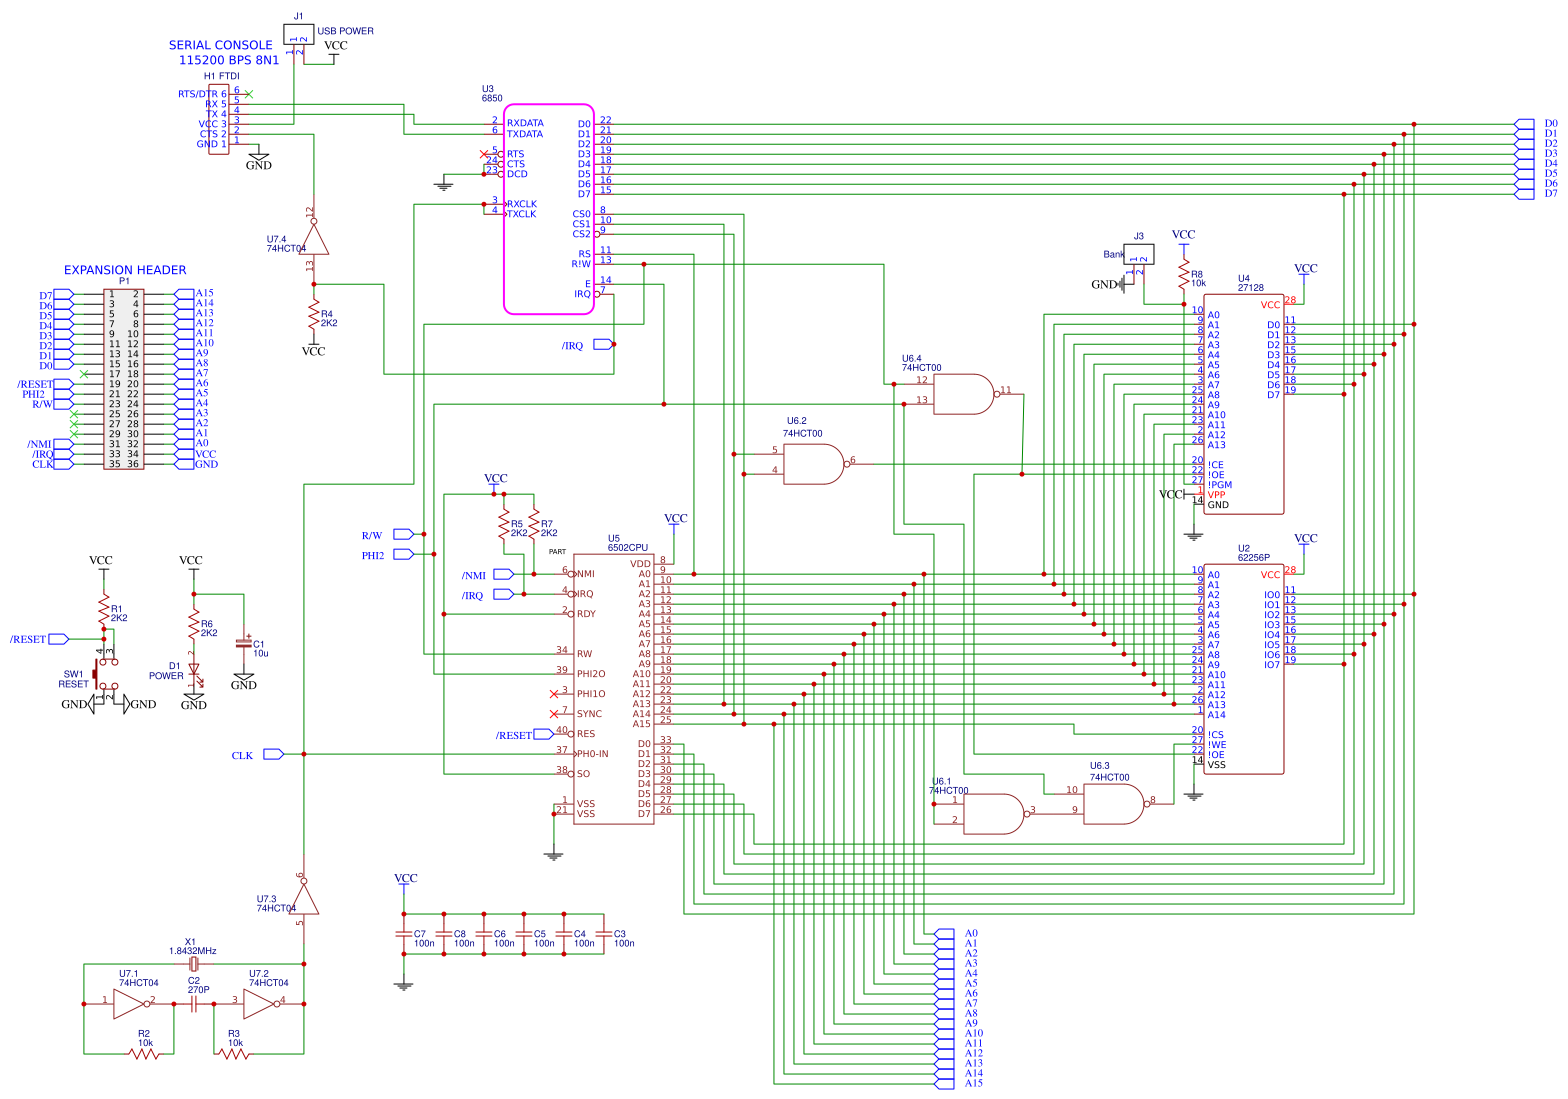The height and width of the screenshot is (1099, 1568).
Task: Select the U3 6850 ACIA chip body
Action: 549,209
